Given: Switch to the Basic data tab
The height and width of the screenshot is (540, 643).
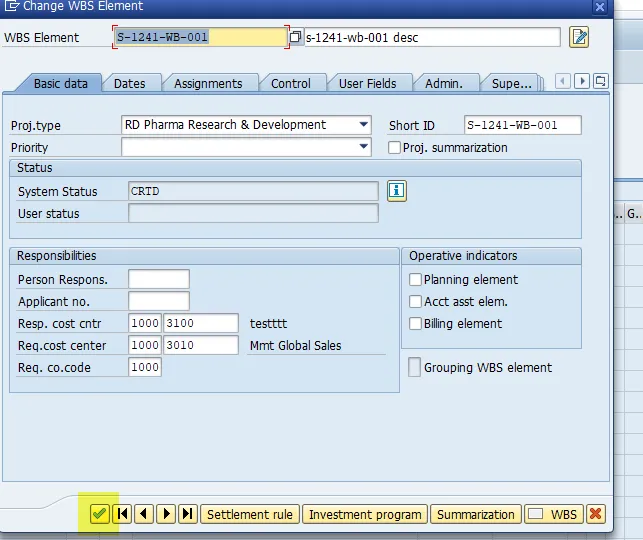Looking at the screenshot, I should click(61, 84).
